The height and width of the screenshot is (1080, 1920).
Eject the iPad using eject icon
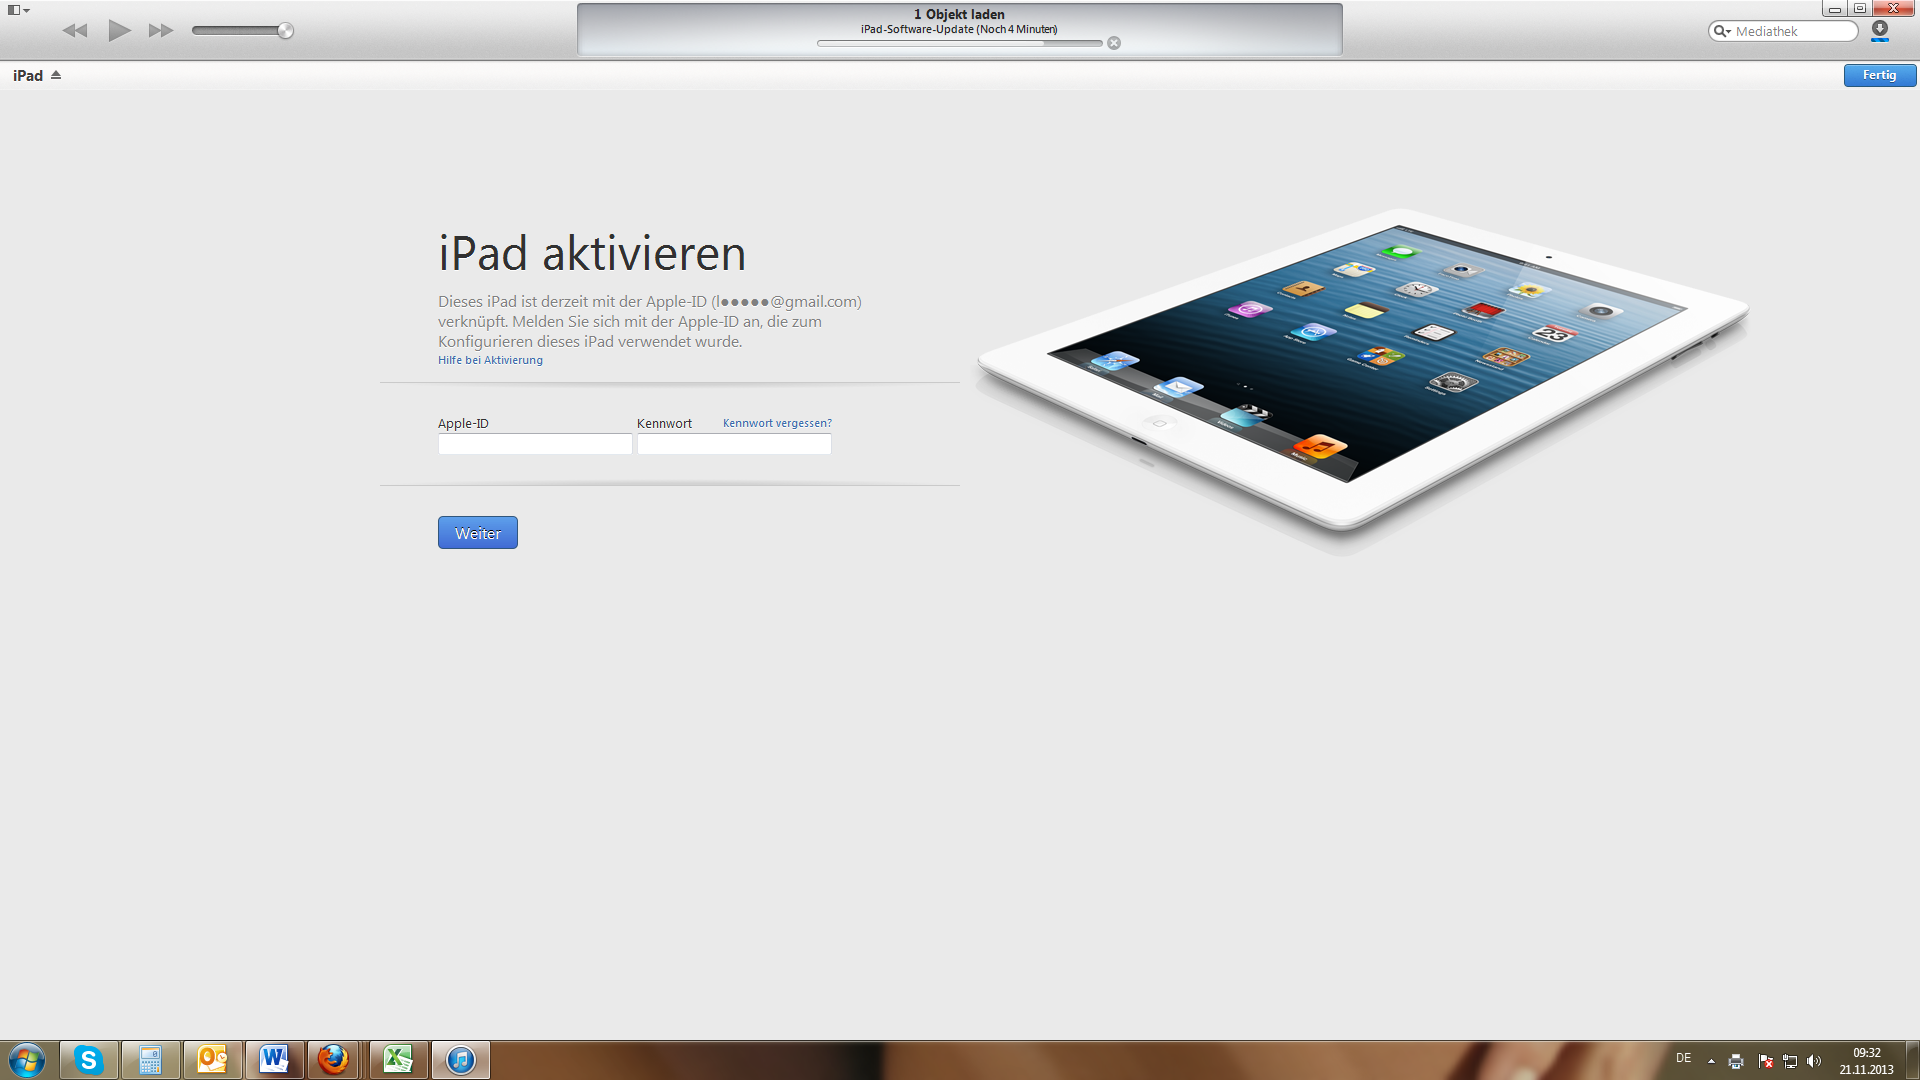pos(56,75)
